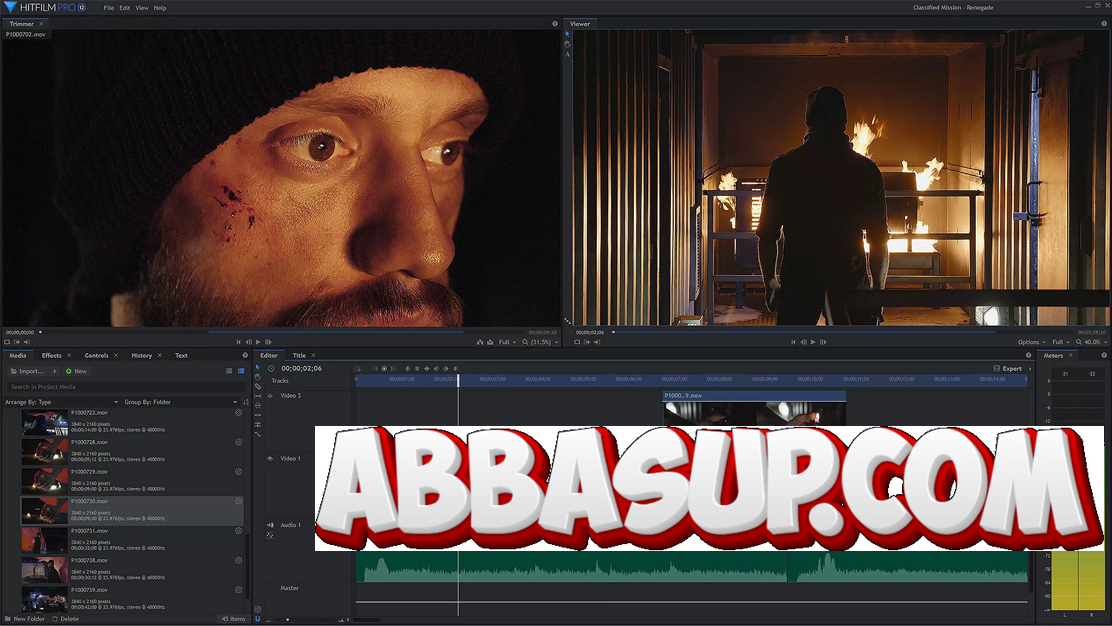Switch to the Effects tab
The image size is (1112, 626).
[51, 355]
